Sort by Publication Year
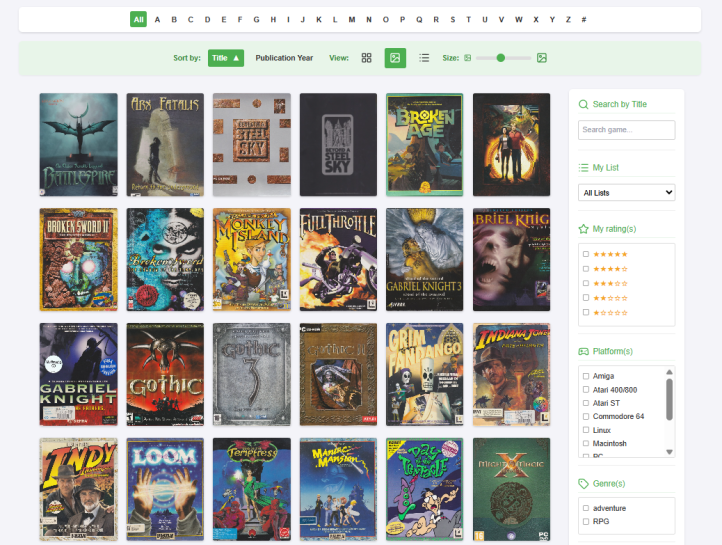 tap(284, 58)
